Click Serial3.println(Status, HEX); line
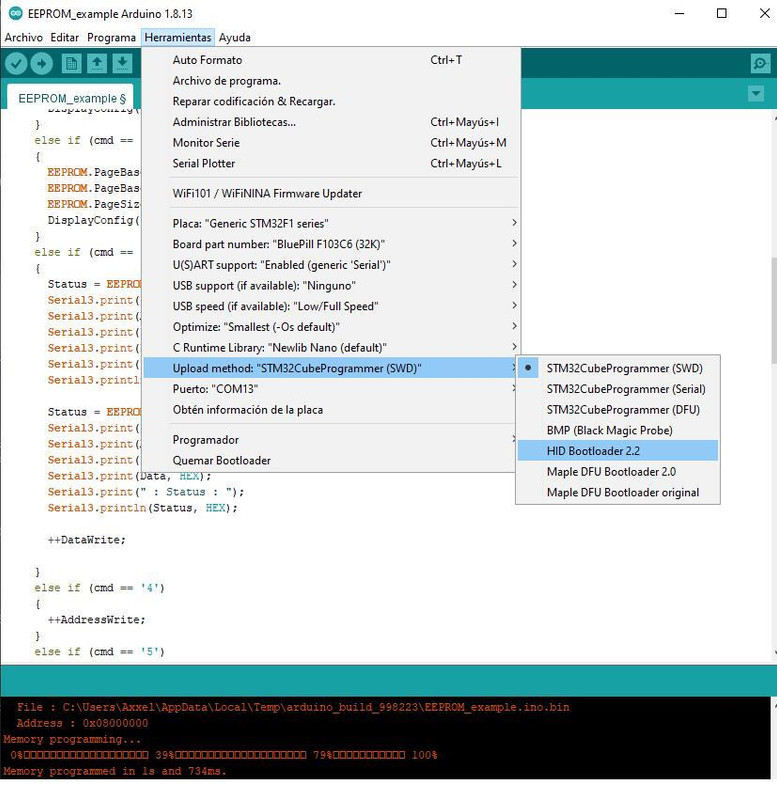Image resolution: width=777 pixels, height=800 pixels. (x=142, y=508)
